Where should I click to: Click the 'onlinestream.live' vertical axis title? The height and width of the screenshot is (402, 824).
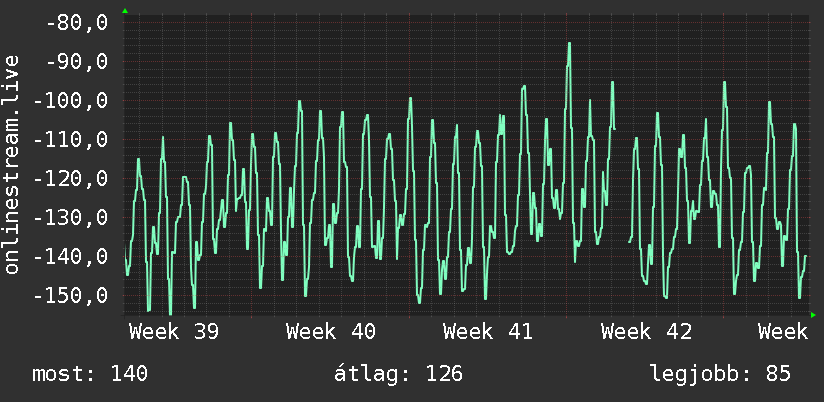click(x=12, y=164)
